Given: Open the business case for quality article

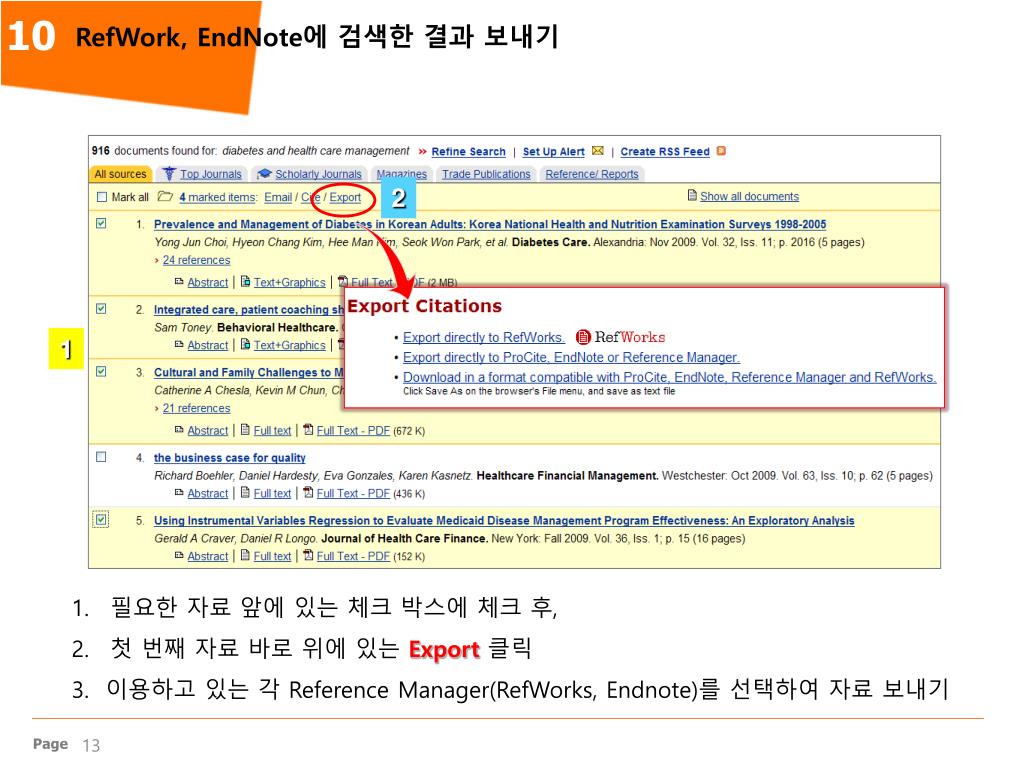Looking at the screenshot, I should pyautogui.click(x=229, y=458).
